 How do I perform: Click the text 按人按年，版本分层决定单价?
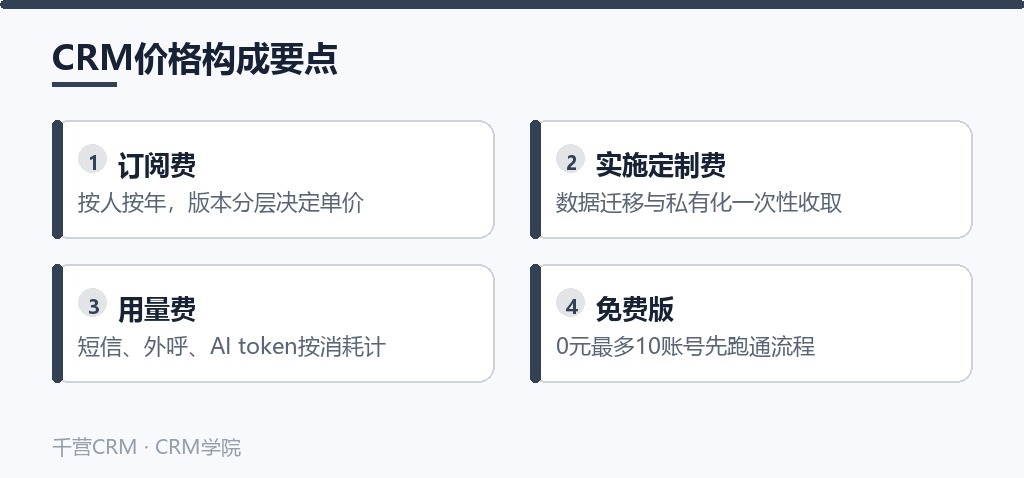220,202
